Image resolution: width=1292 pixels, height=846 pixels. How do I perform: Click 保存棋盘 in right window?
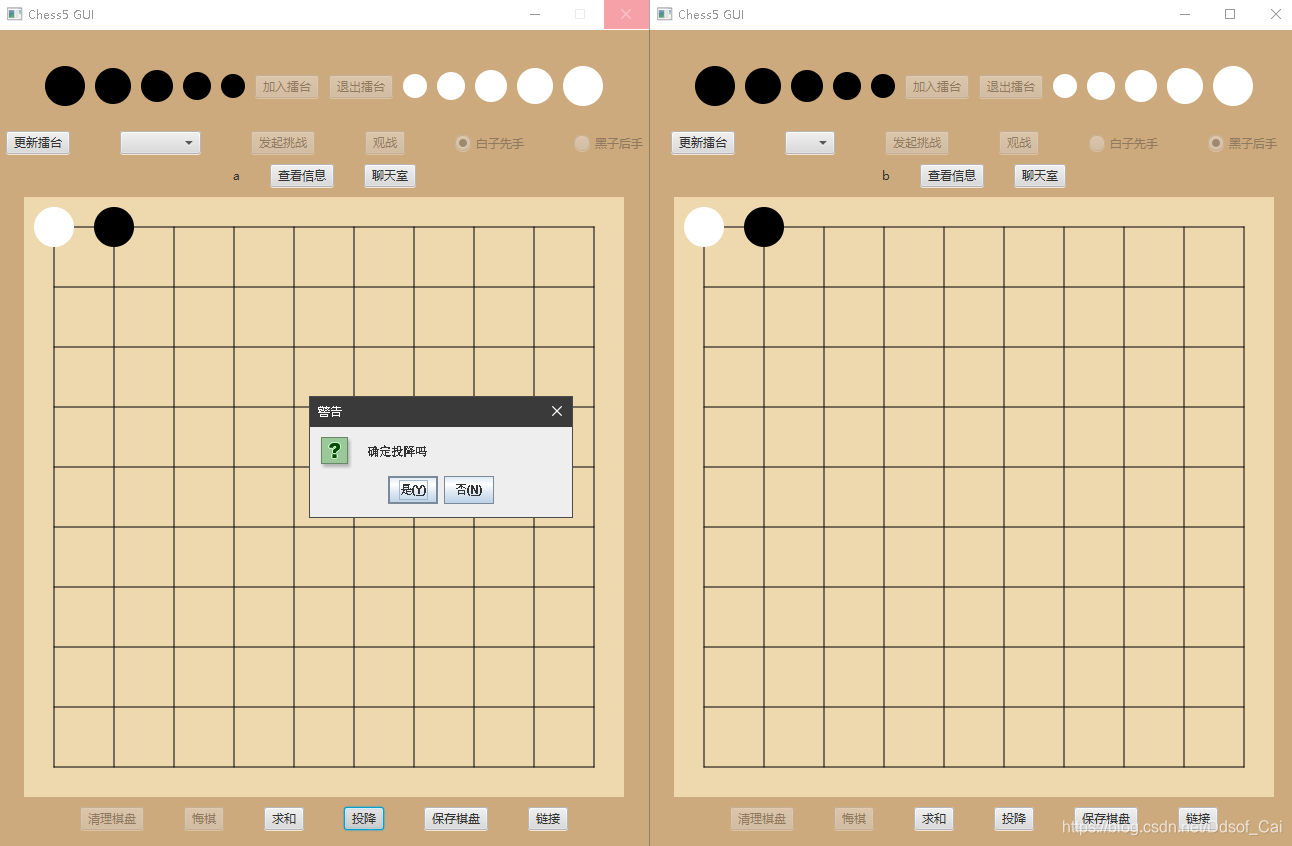pyautogui.click(x=1106, y=819)
